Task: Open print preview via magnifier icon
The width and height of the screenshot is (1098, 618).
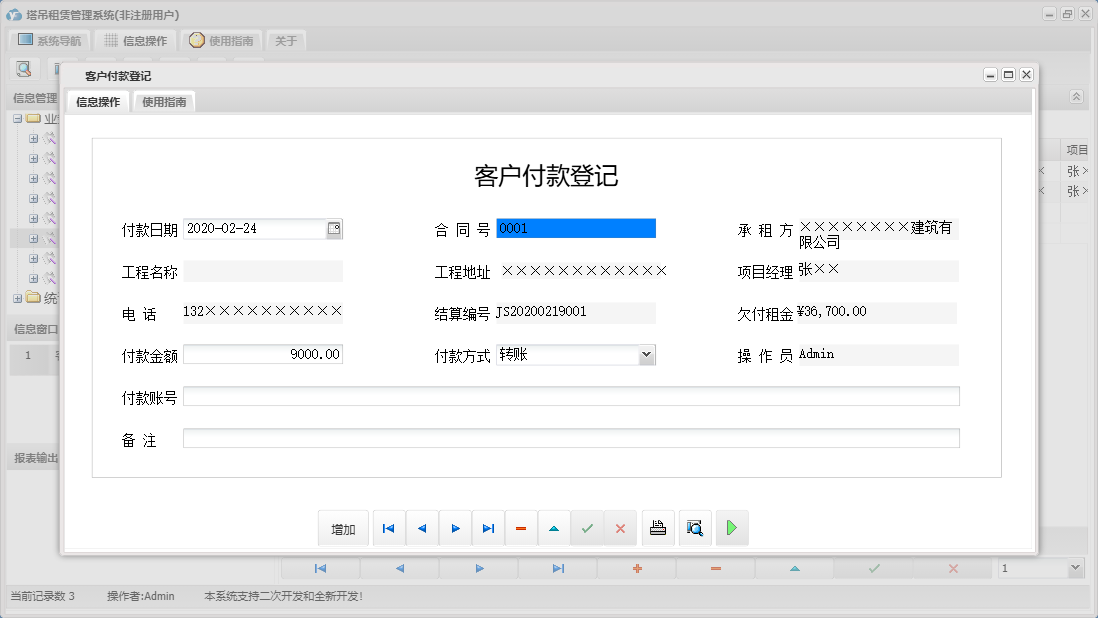Action: [x=695, y=527]
